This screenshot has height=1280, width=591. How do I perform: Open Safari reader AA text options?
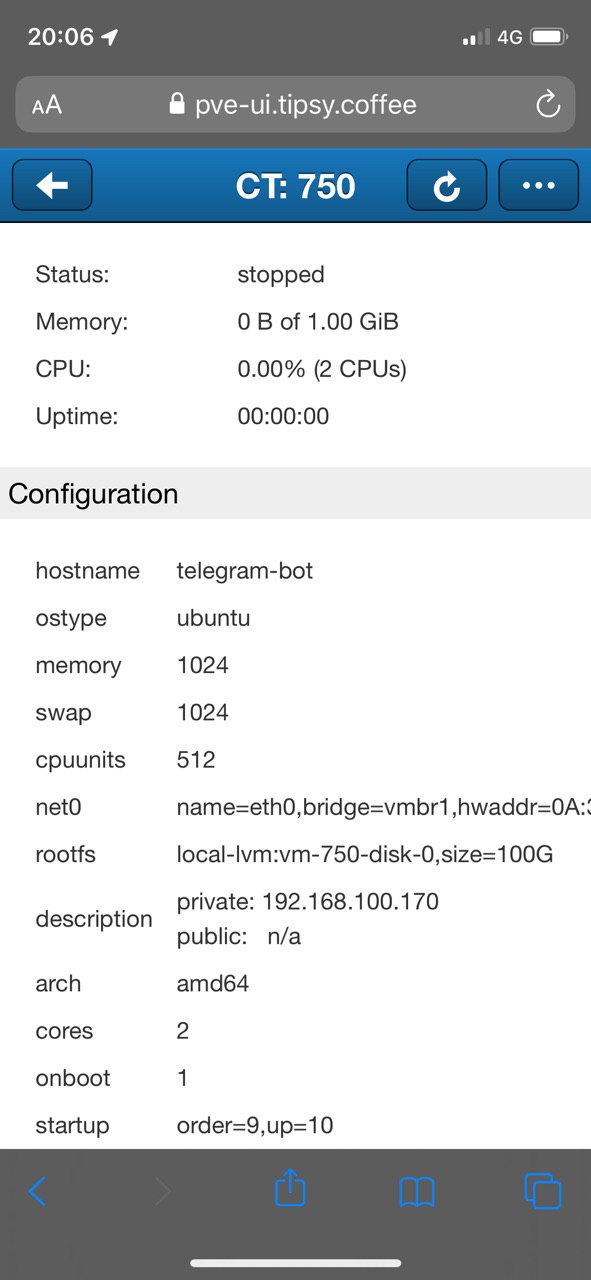[x=47, y=105]
